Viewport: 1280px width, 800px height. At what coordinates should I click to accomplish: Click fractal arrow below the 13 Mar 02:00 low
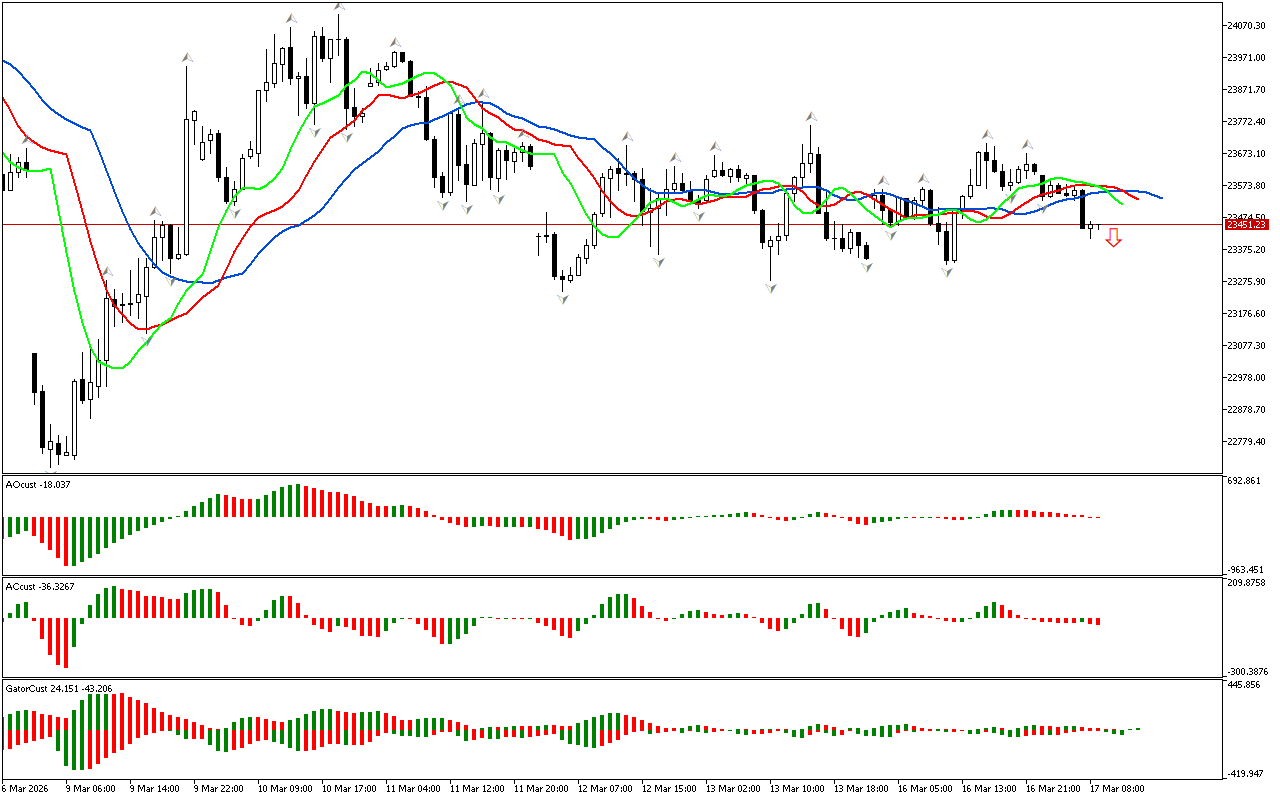coord(771,287)
